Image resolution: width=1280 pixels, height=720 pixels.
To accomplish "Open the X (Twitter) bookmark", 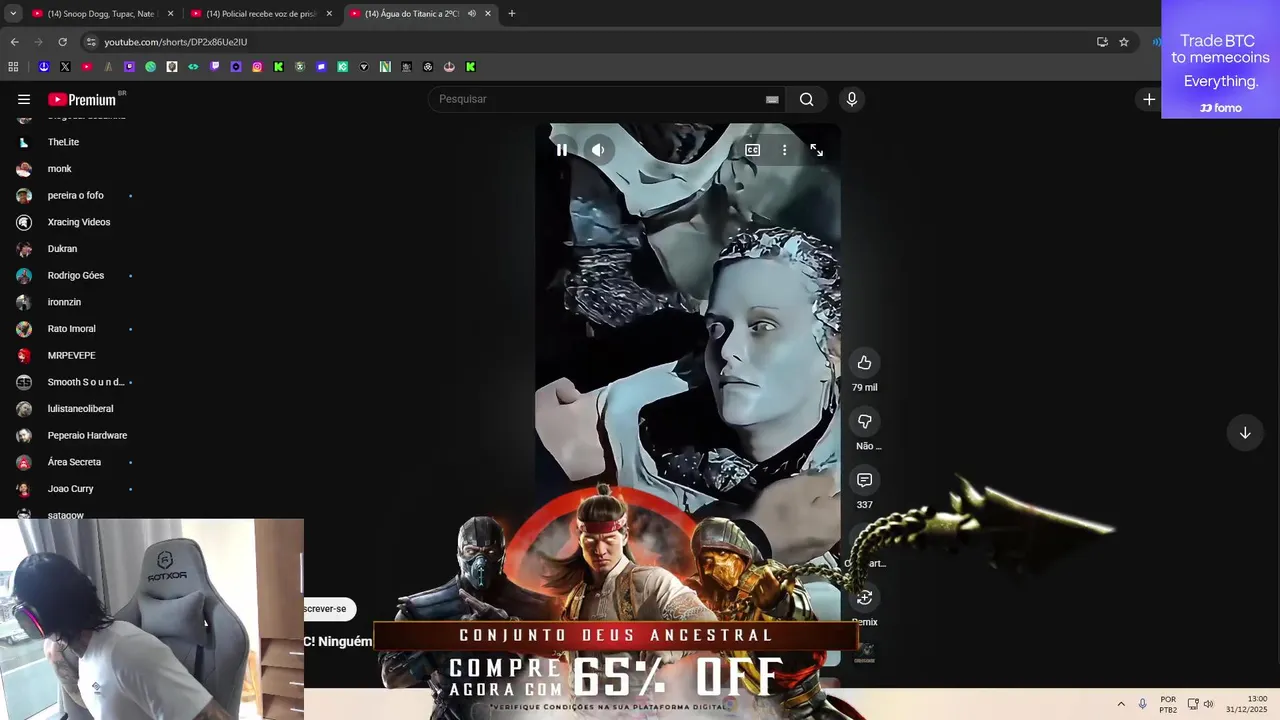I will click(65, 67).
